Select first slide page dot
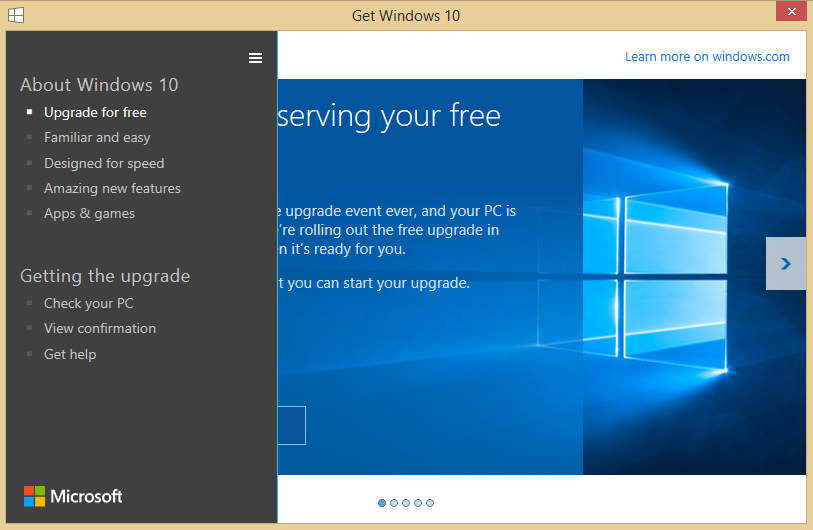This screenshot has height=530, width=813. point(382,503)
